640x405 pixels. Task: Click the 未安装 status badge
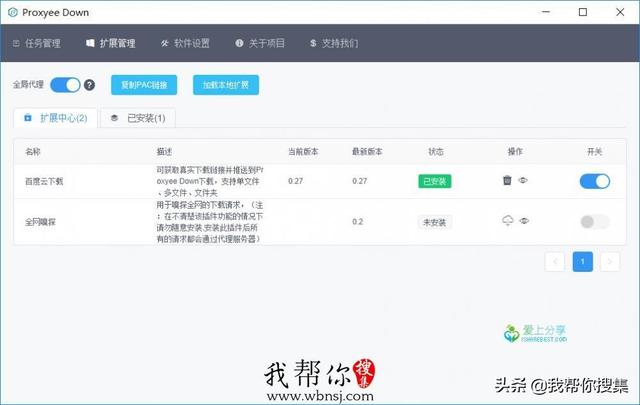(x=435, y=223)
